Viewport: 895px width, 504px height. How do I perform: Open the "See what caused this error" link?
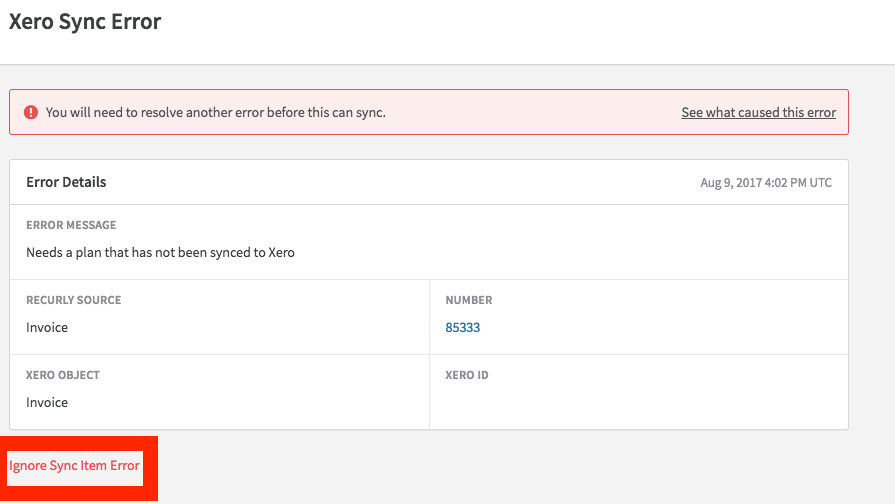coord(758,113)
